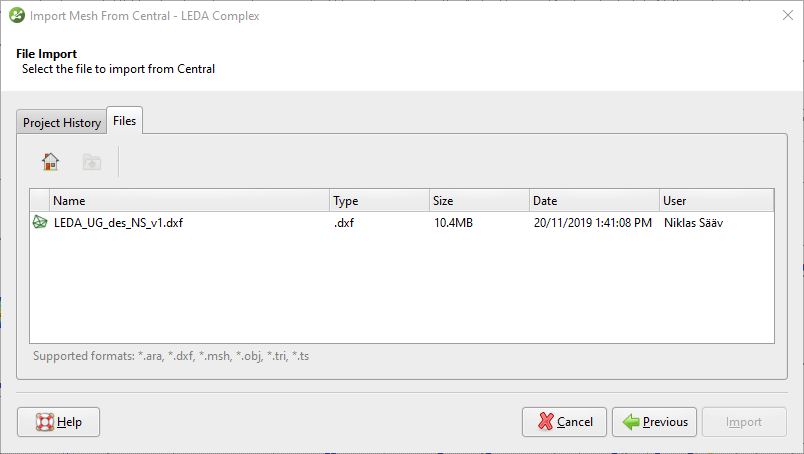Sort files by Type column header
The image size is (804, 454).
379,201
